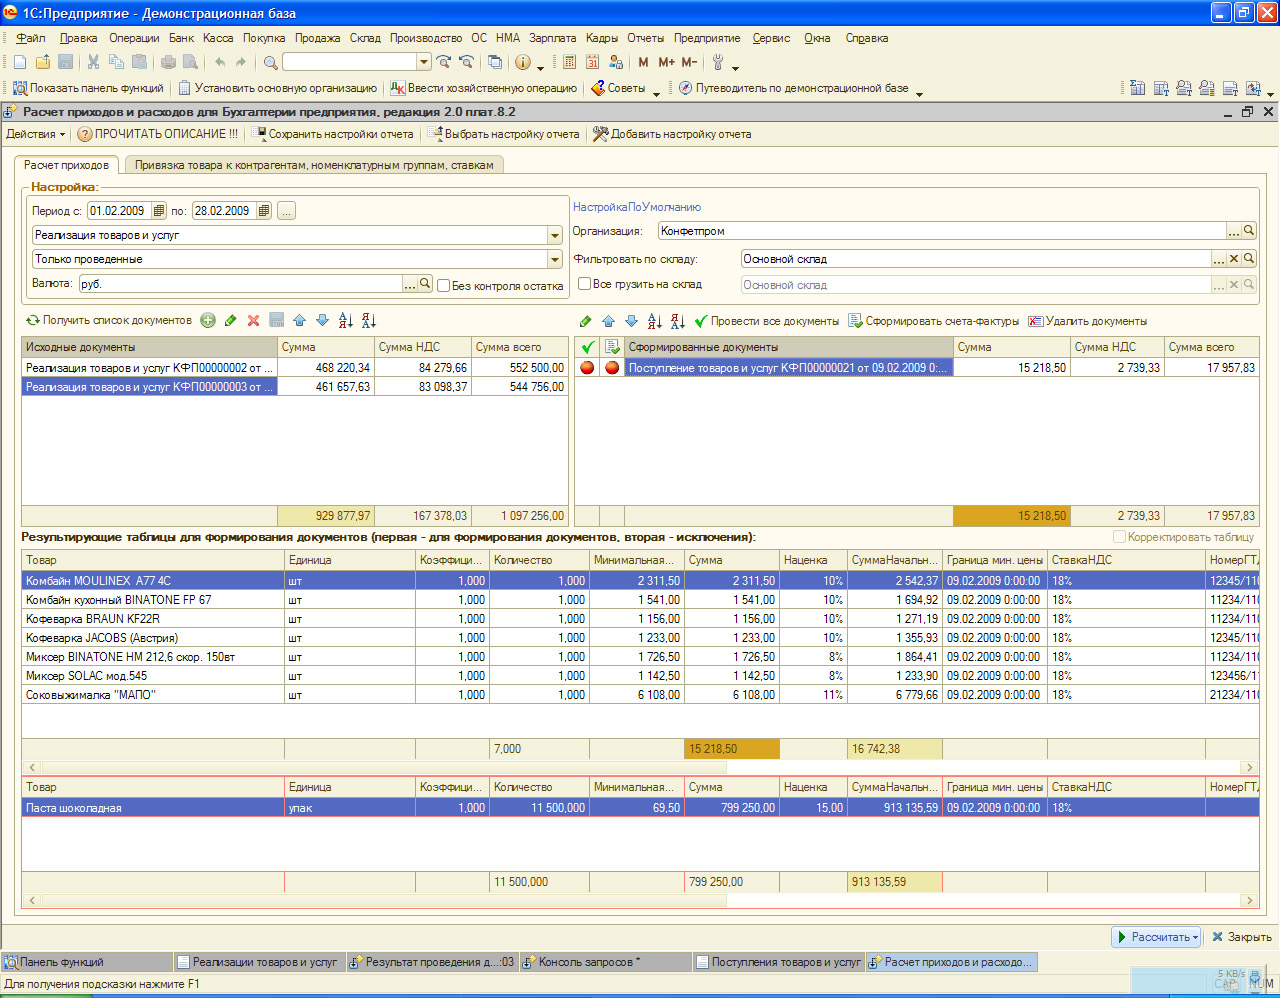Click the Print icon in the toolbar
The height and width of the screenshot is (998, 1280).
(x=168, y=62)
